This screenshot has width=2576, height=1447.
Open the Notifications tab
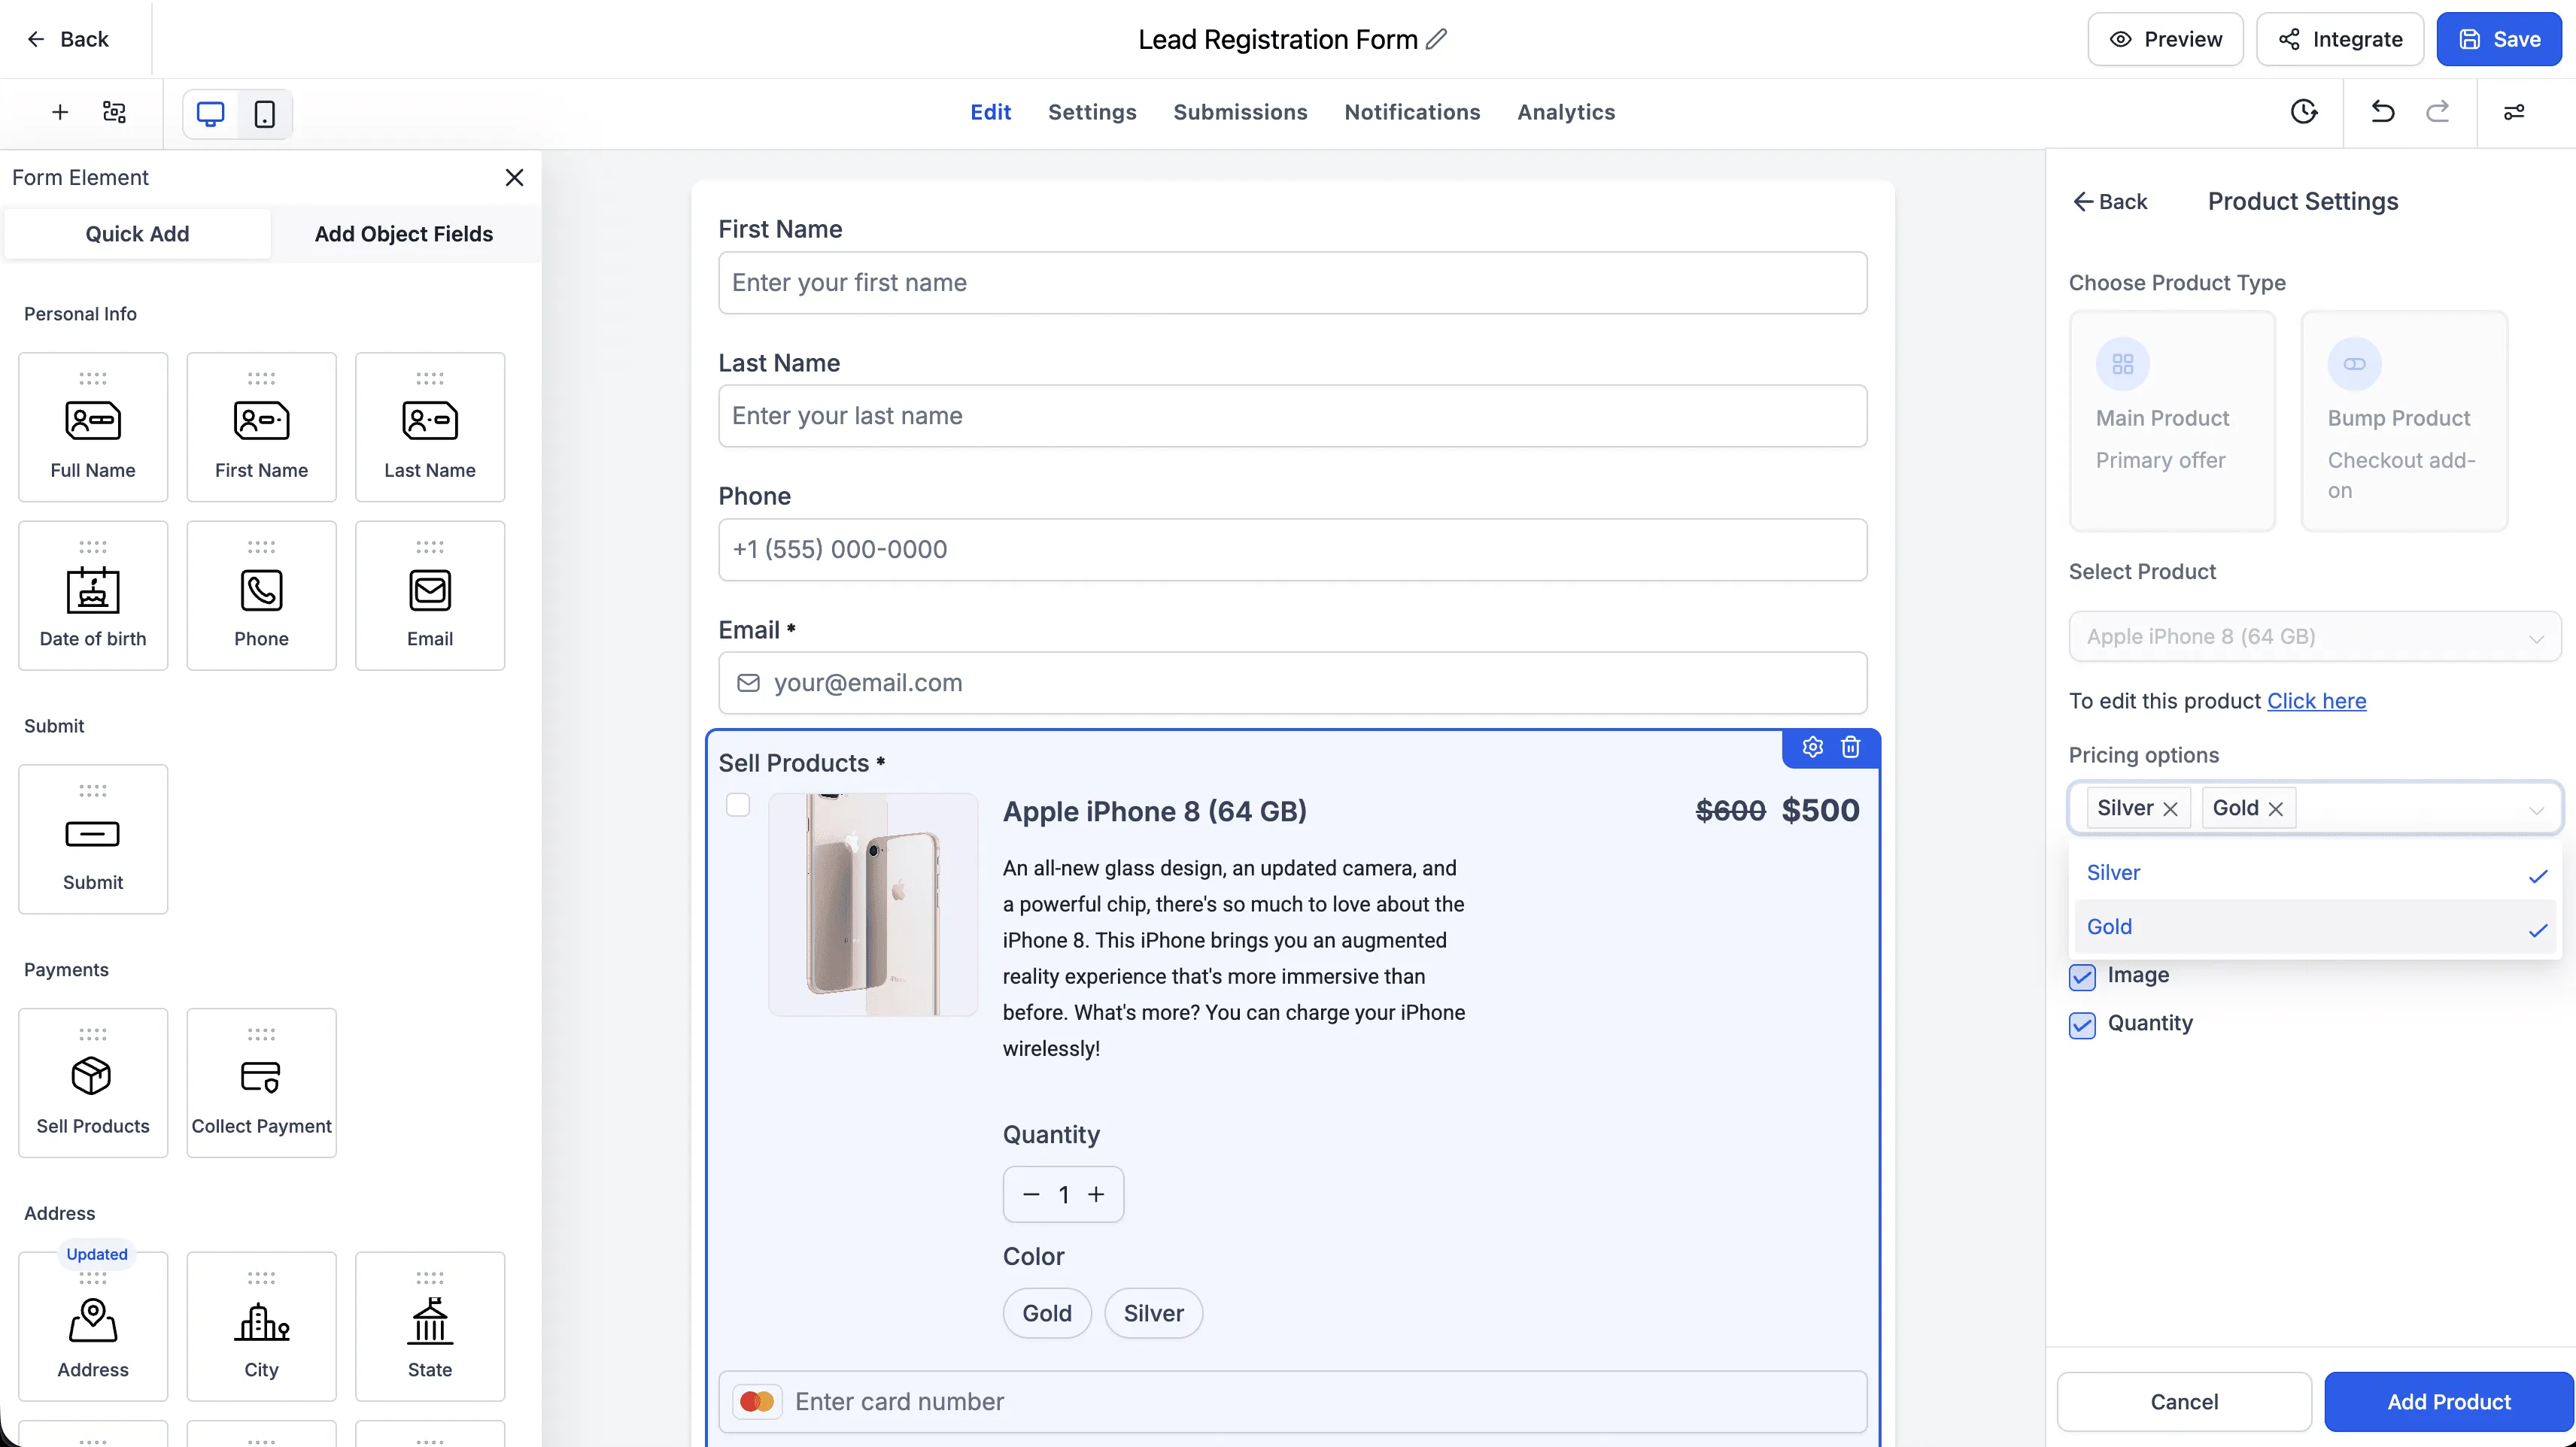point(1412,112)
